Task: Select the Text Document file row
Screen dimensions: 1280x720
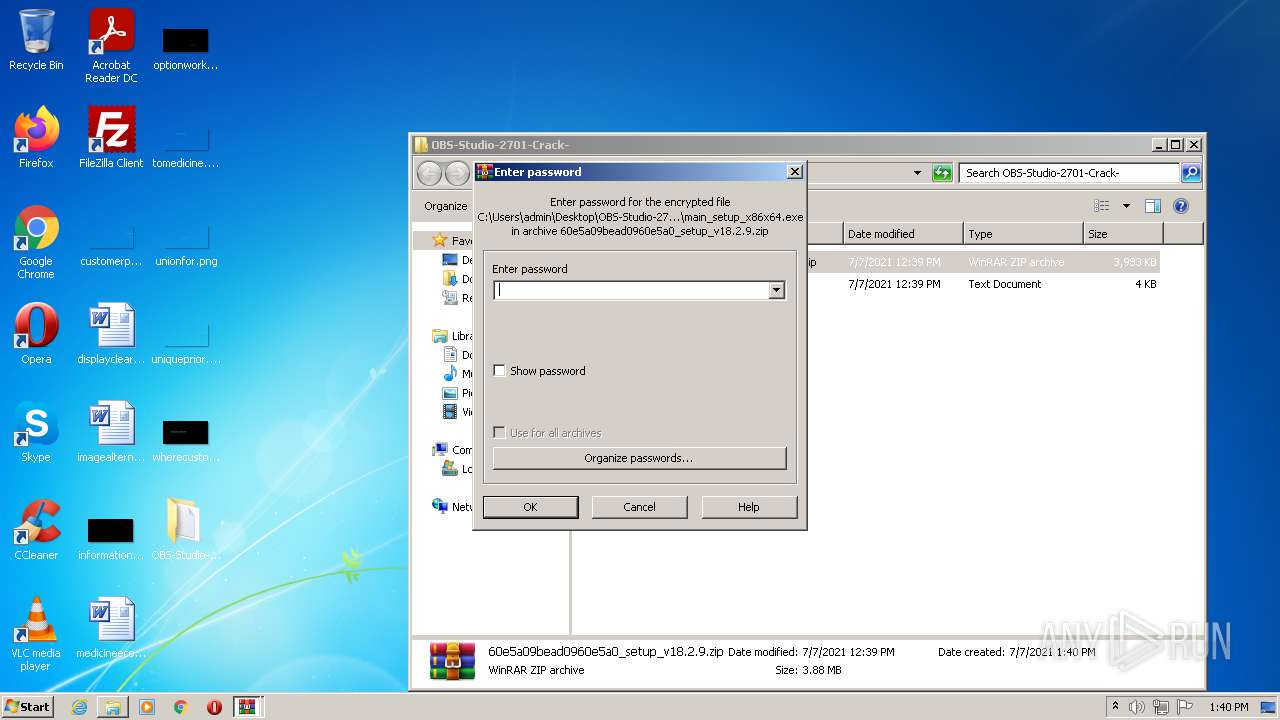Action: click(983, 284)
